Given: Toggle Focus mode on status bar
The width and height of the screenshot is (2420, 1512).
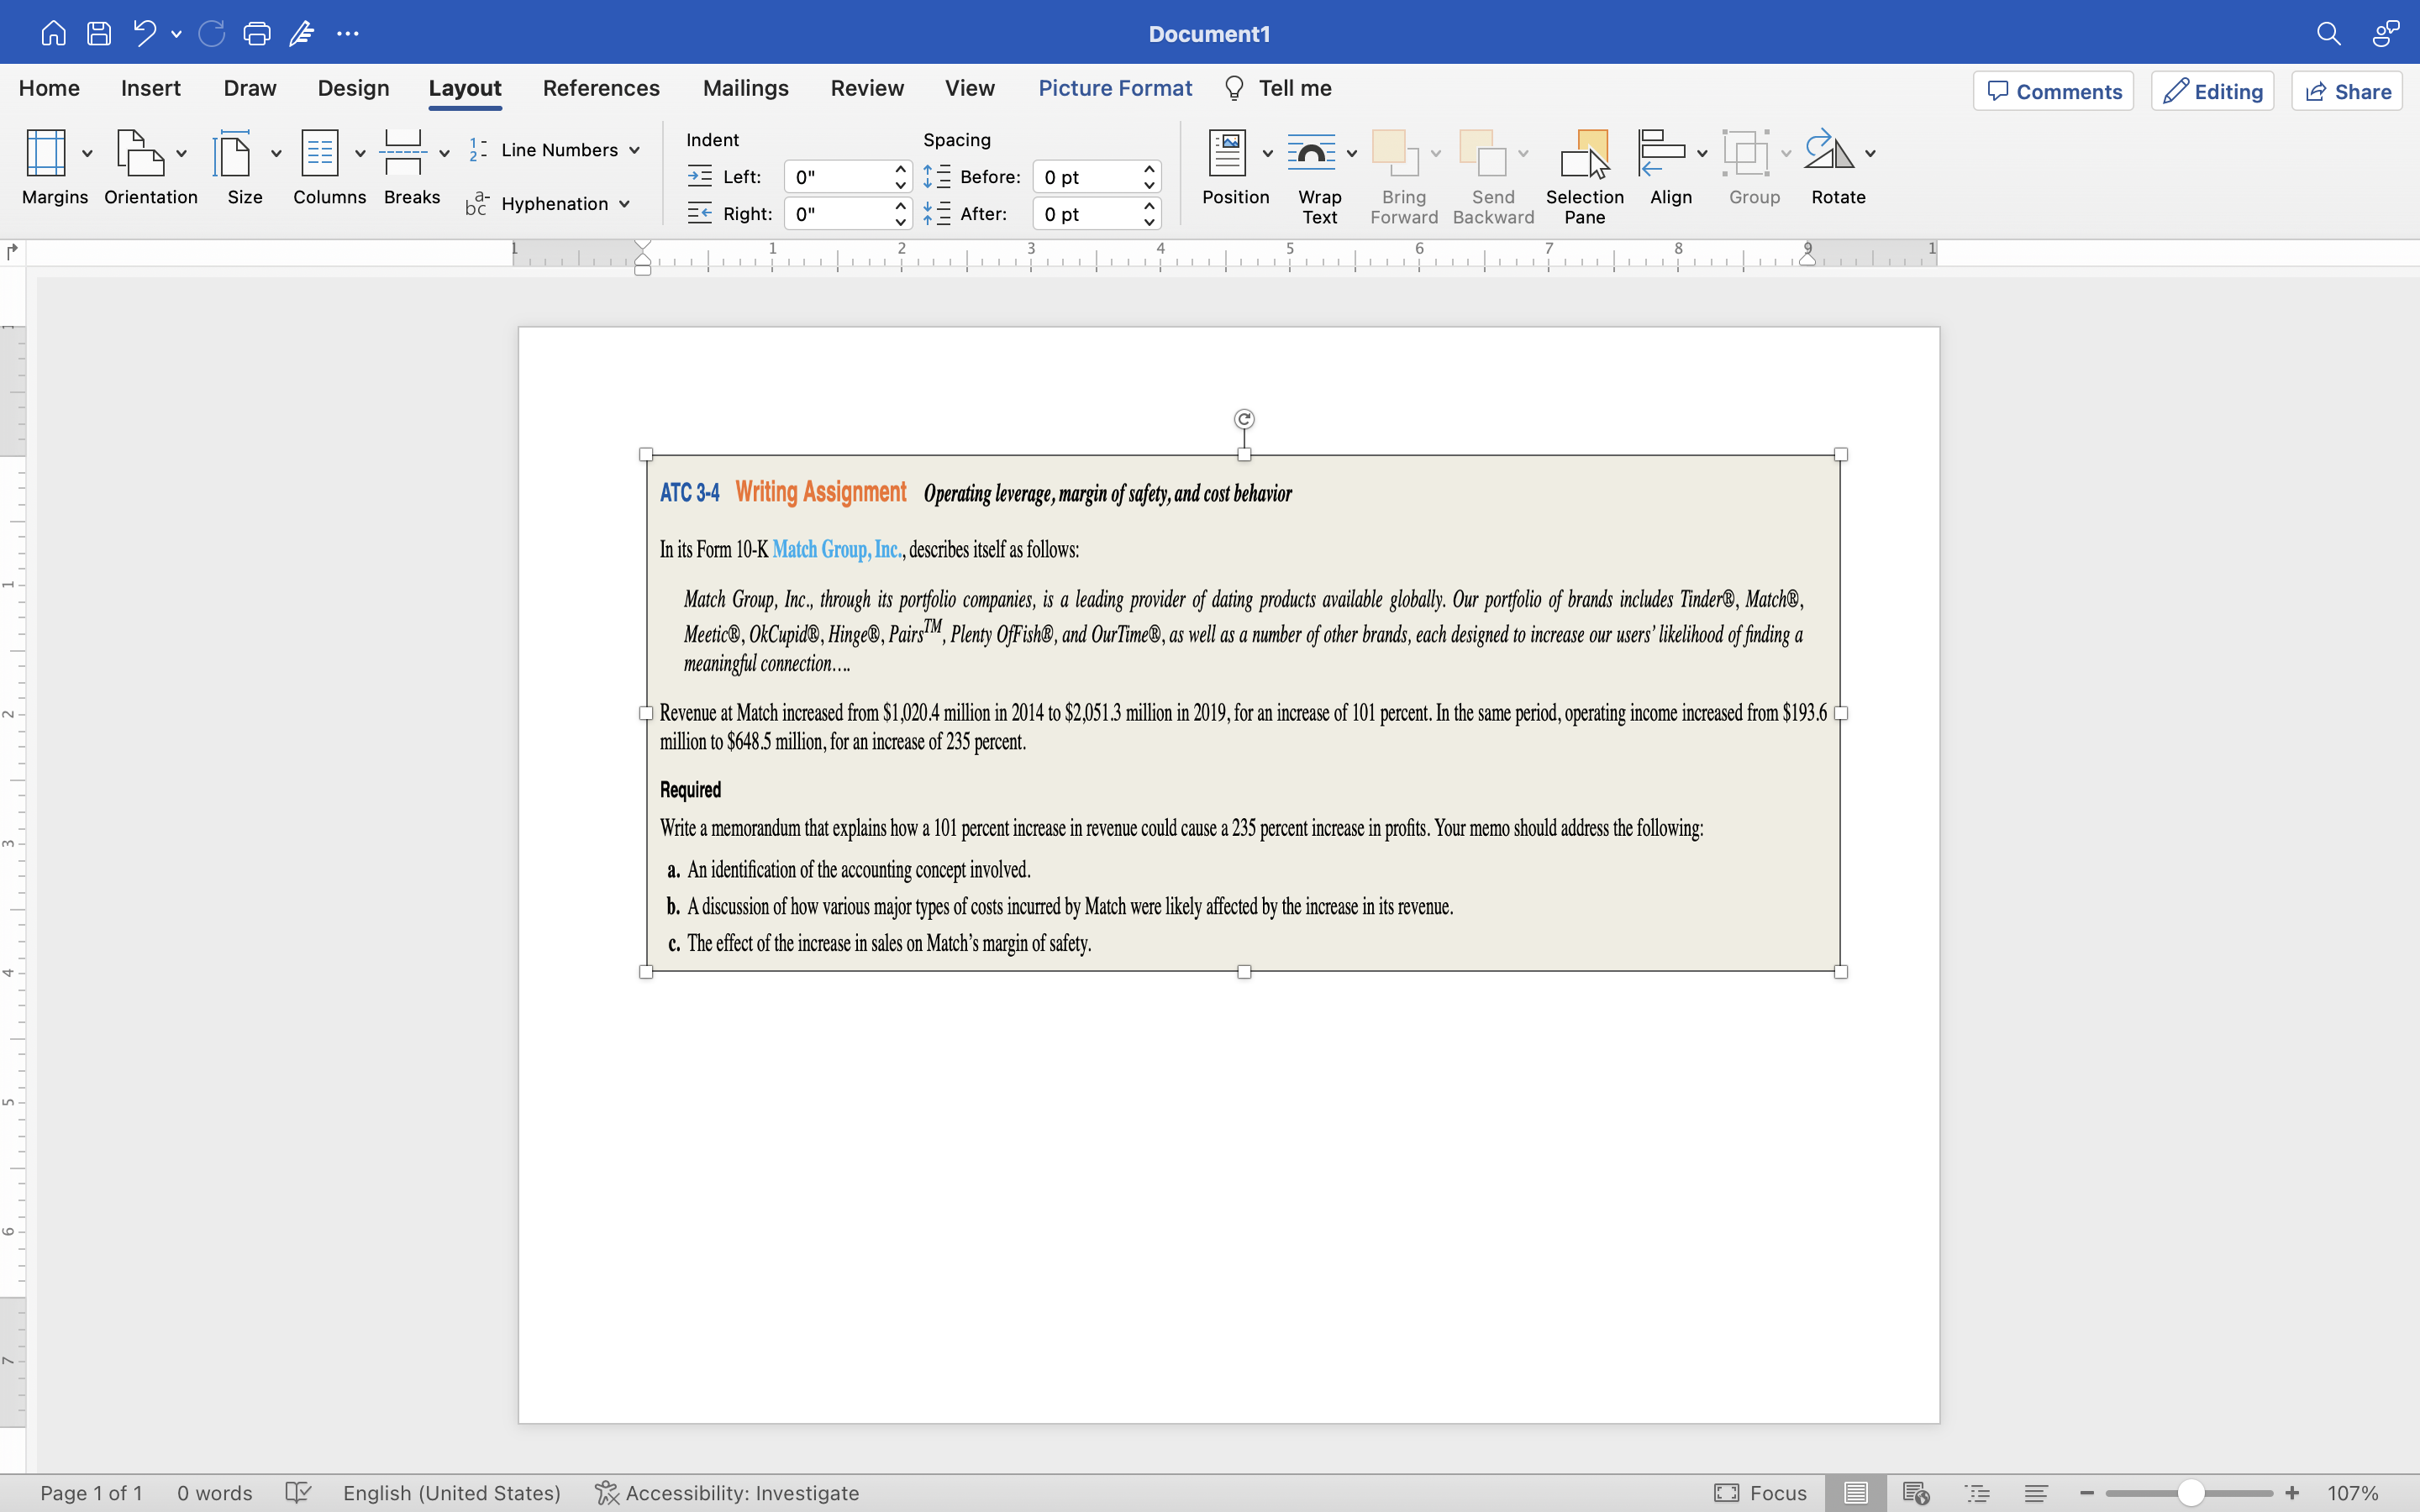Looking at the screenshot, I should (x=1761, y=1493).
